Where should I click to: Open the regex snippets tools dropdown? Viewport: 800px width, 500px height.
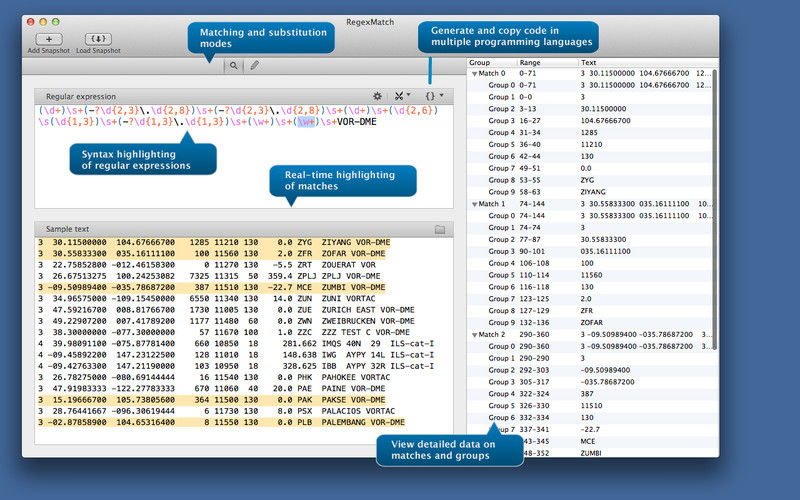[402, 96]
